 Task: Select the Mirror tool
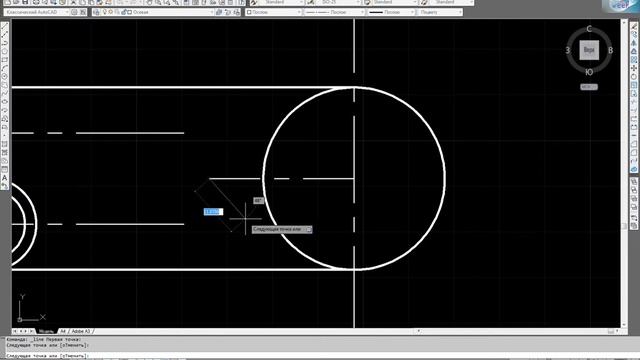(x=634, y=43)
